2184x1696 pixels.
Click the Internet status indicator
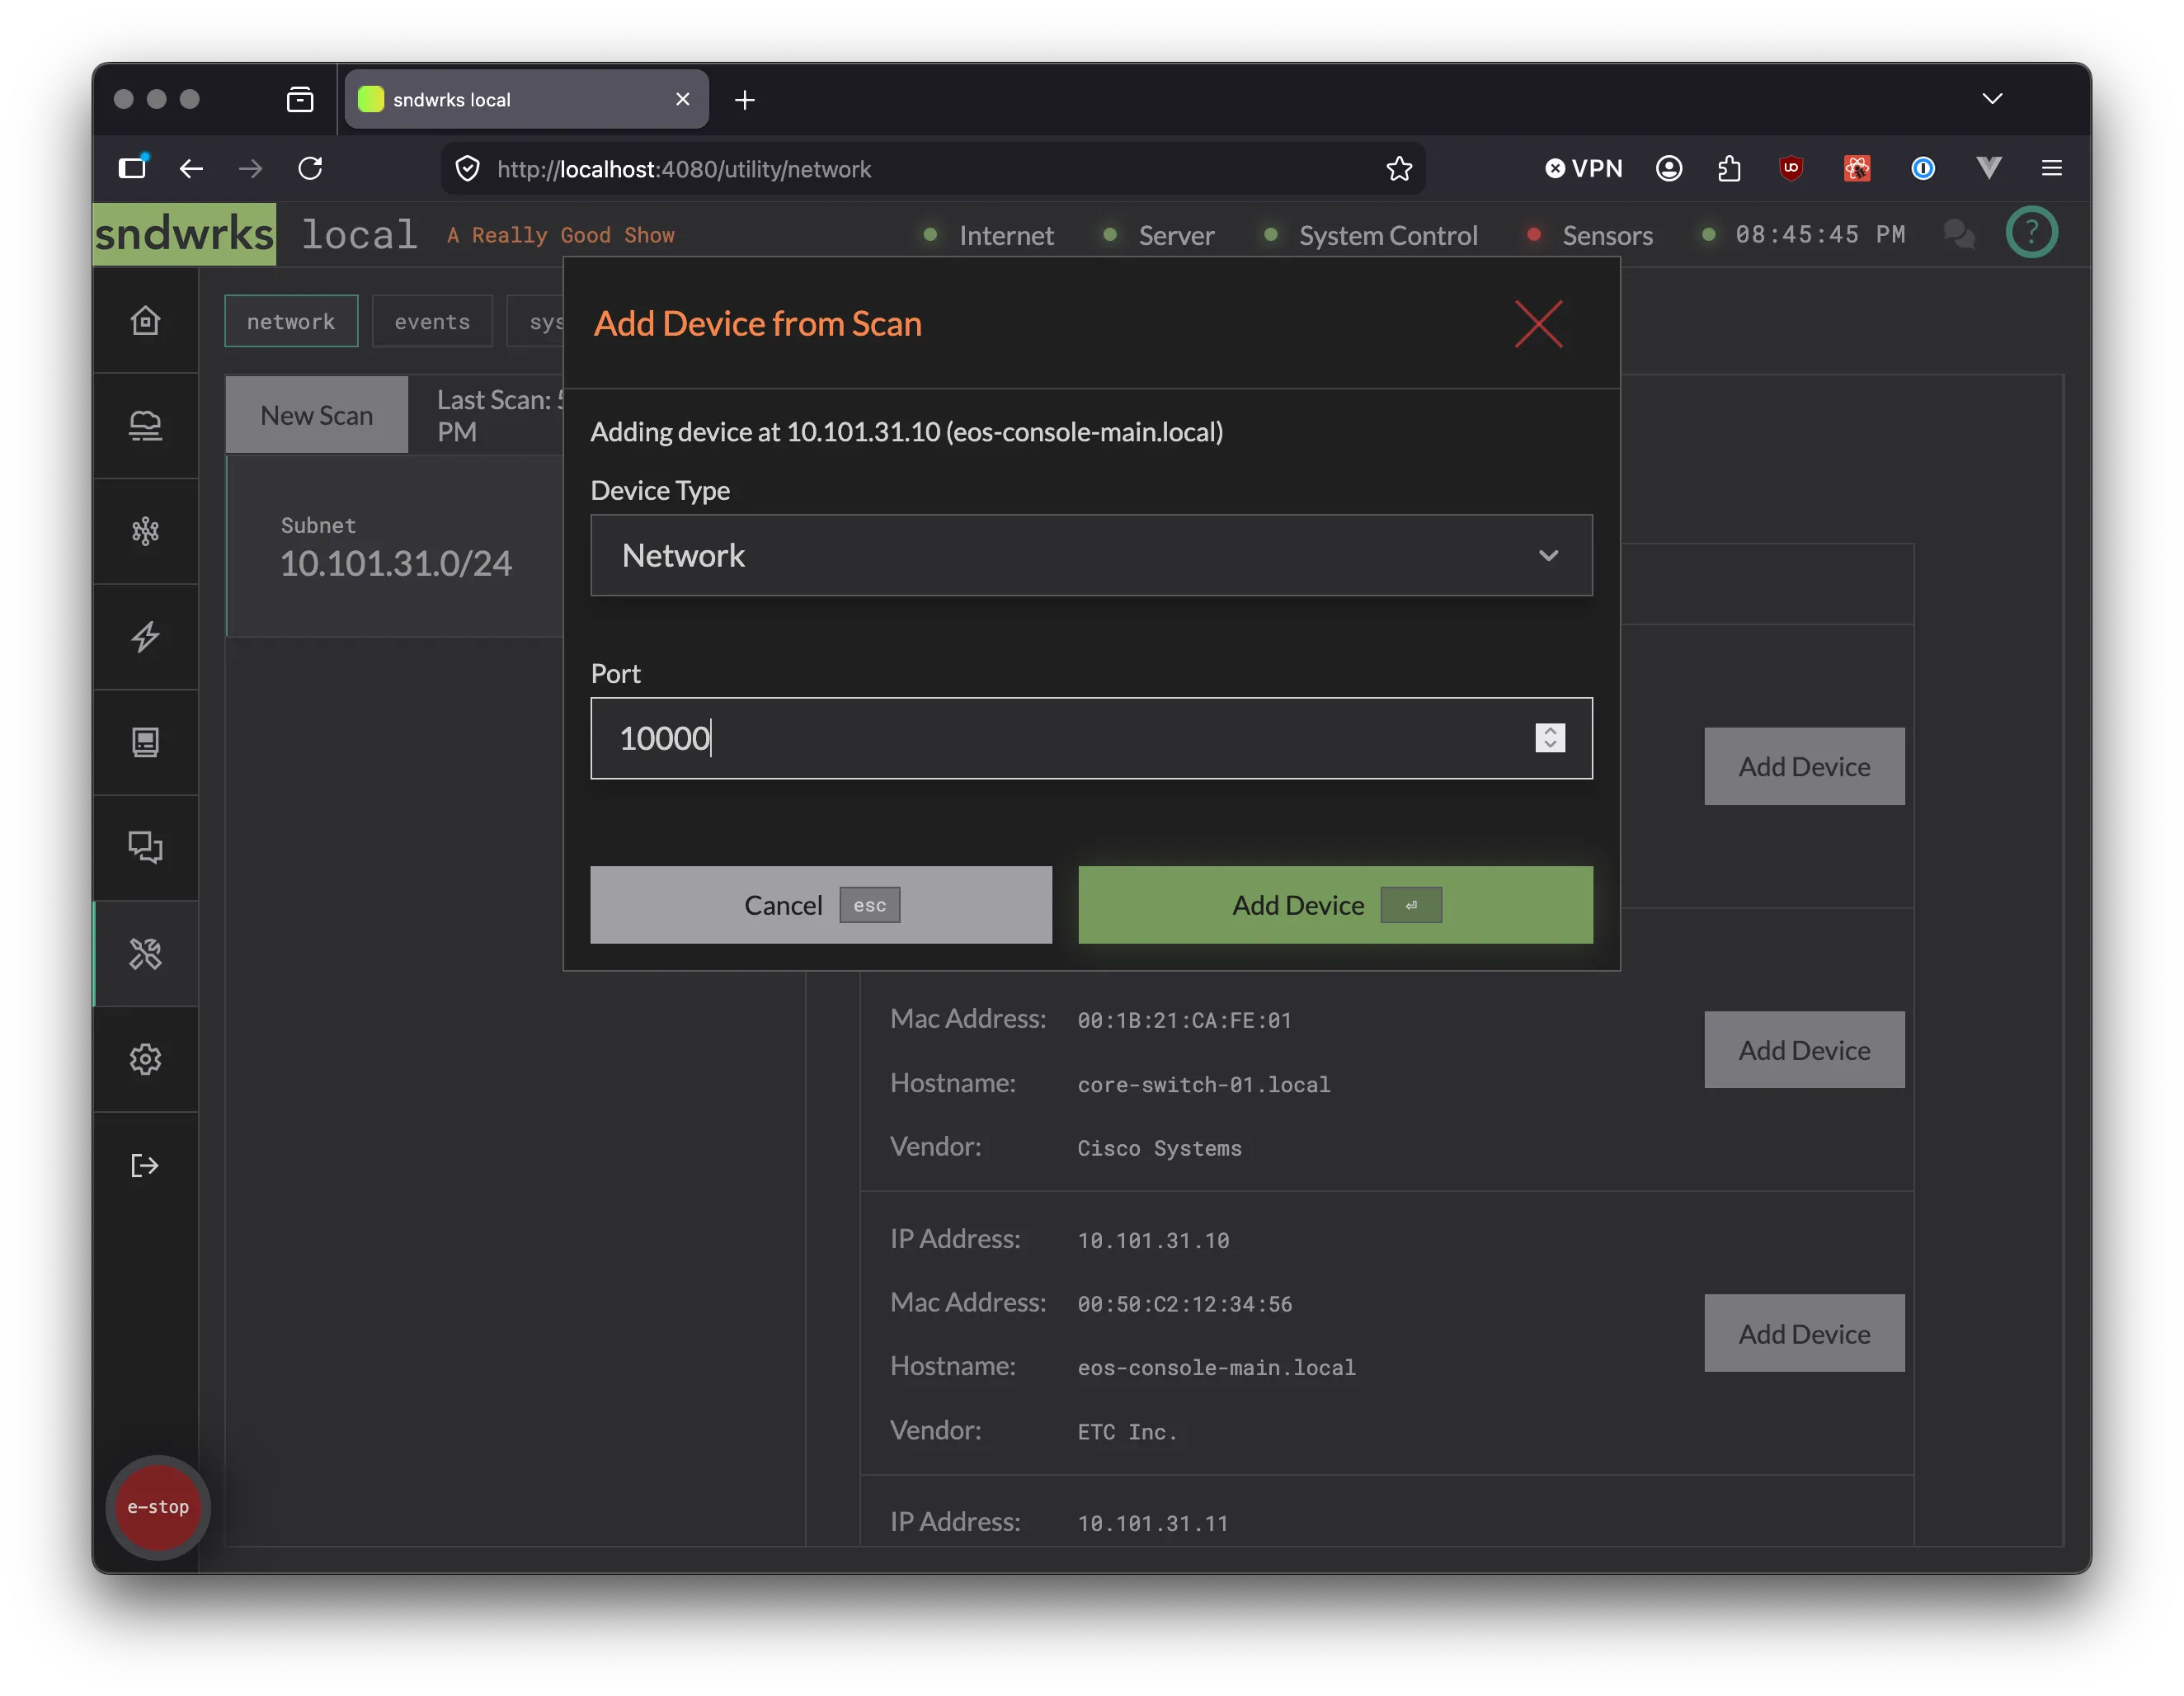[x=988, y=235]
